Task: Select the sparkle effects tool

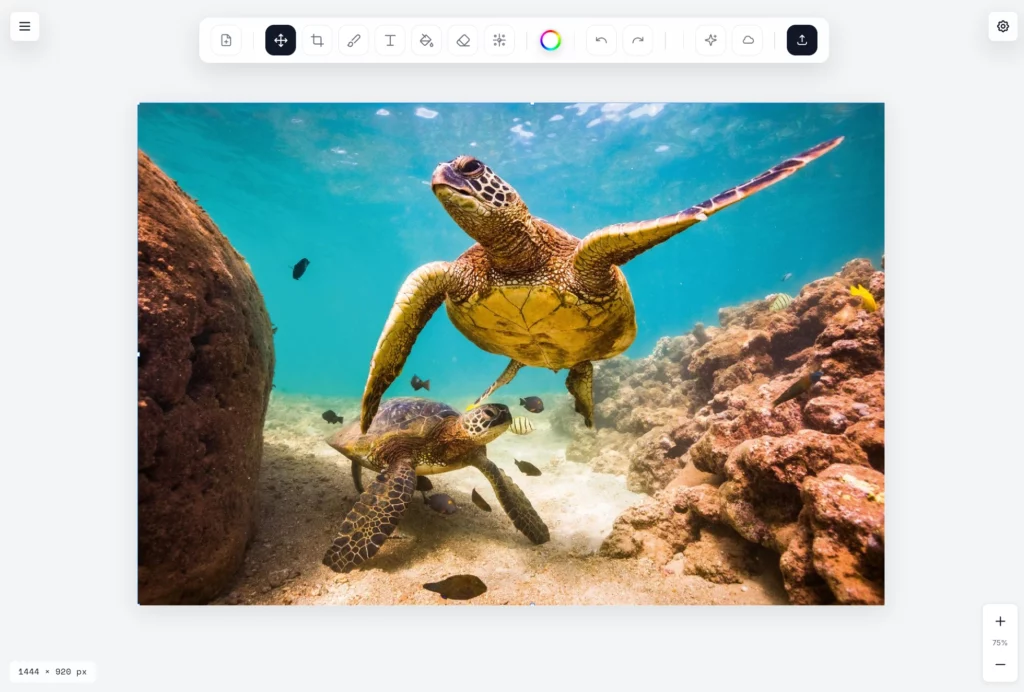Action: 499,40
